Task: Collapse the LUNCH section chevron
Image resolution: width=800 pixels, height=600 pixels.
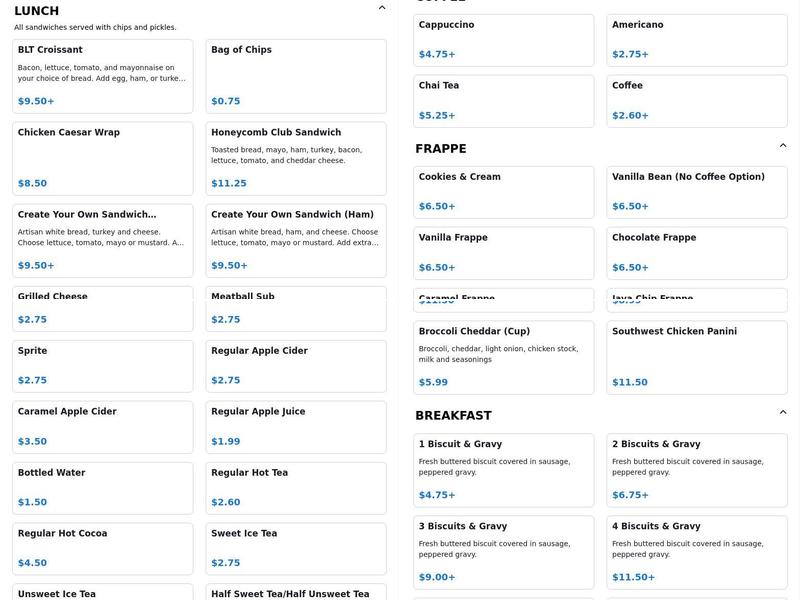Action: [x=382, y=8]
